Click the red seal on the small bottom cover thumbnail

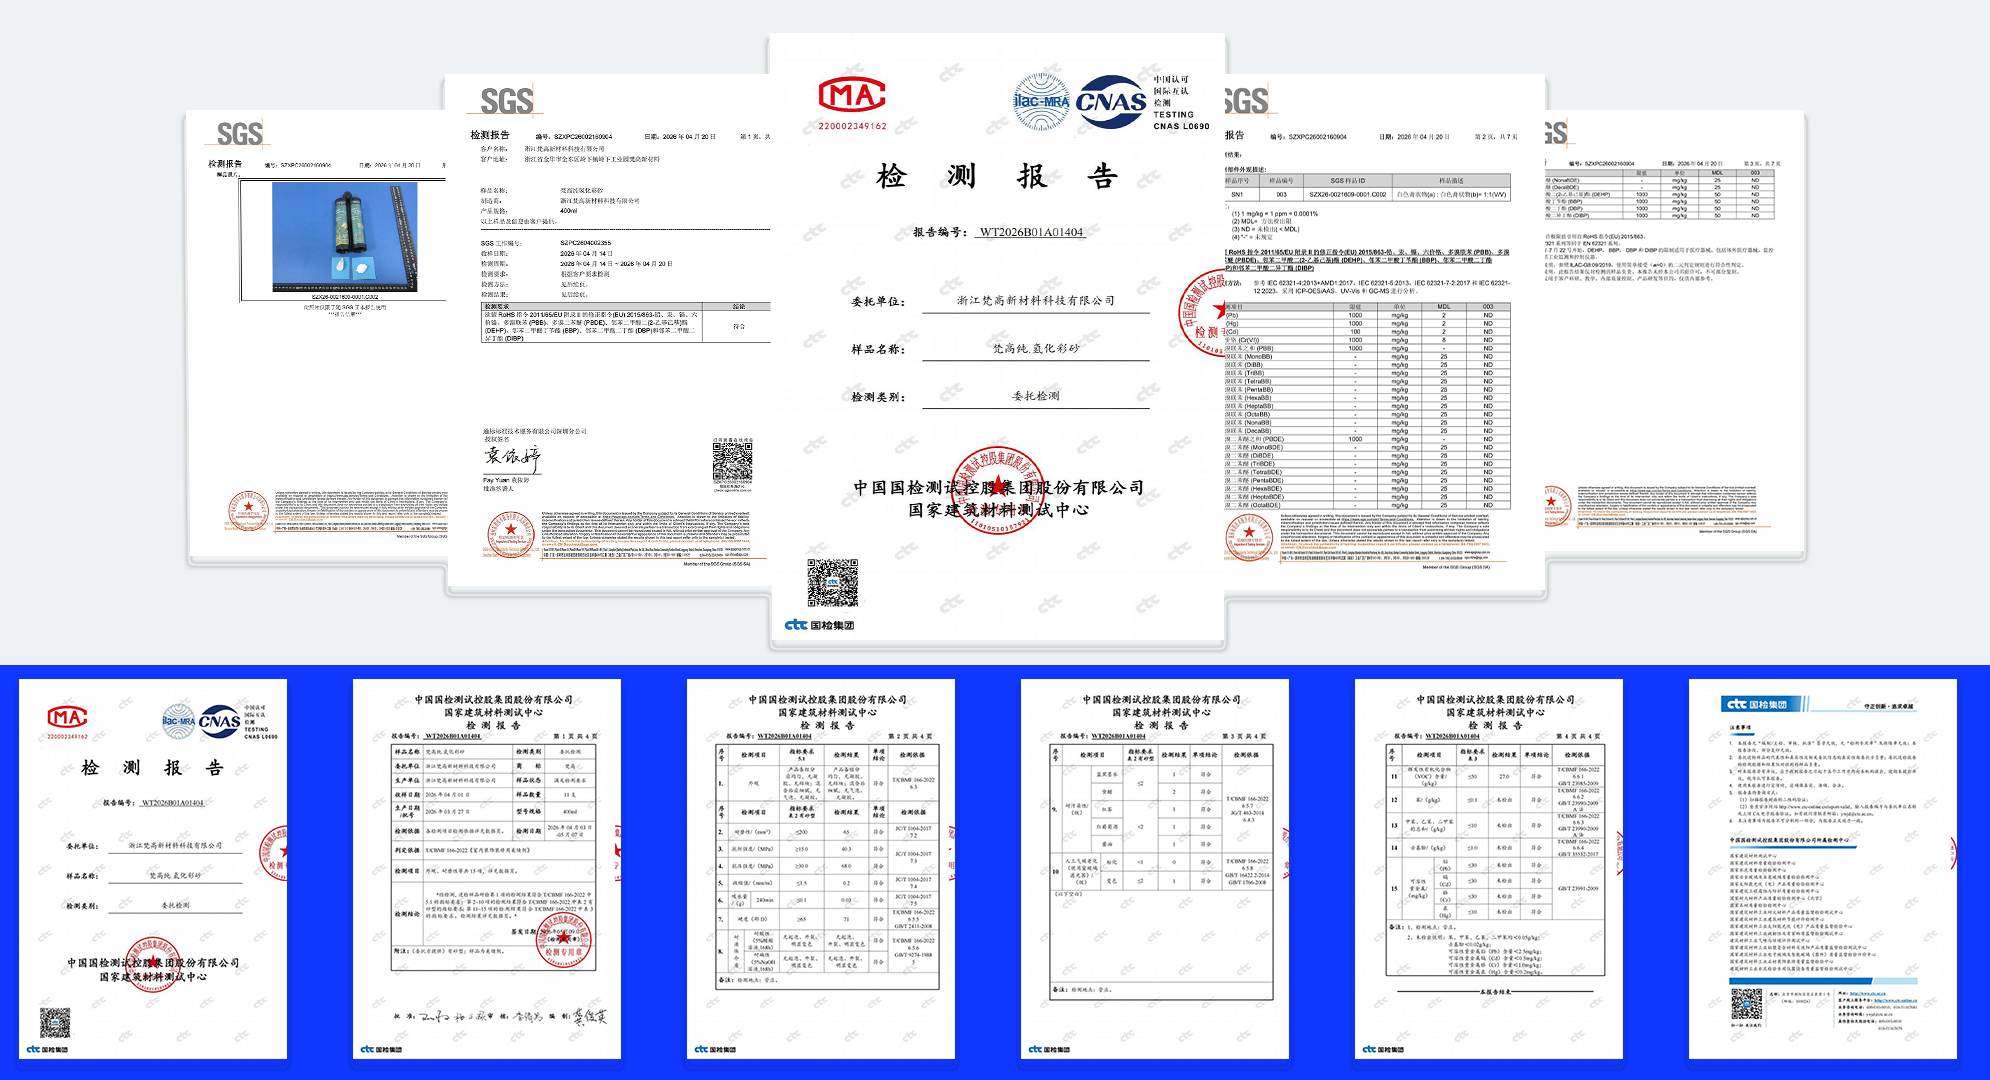[152, 964]
